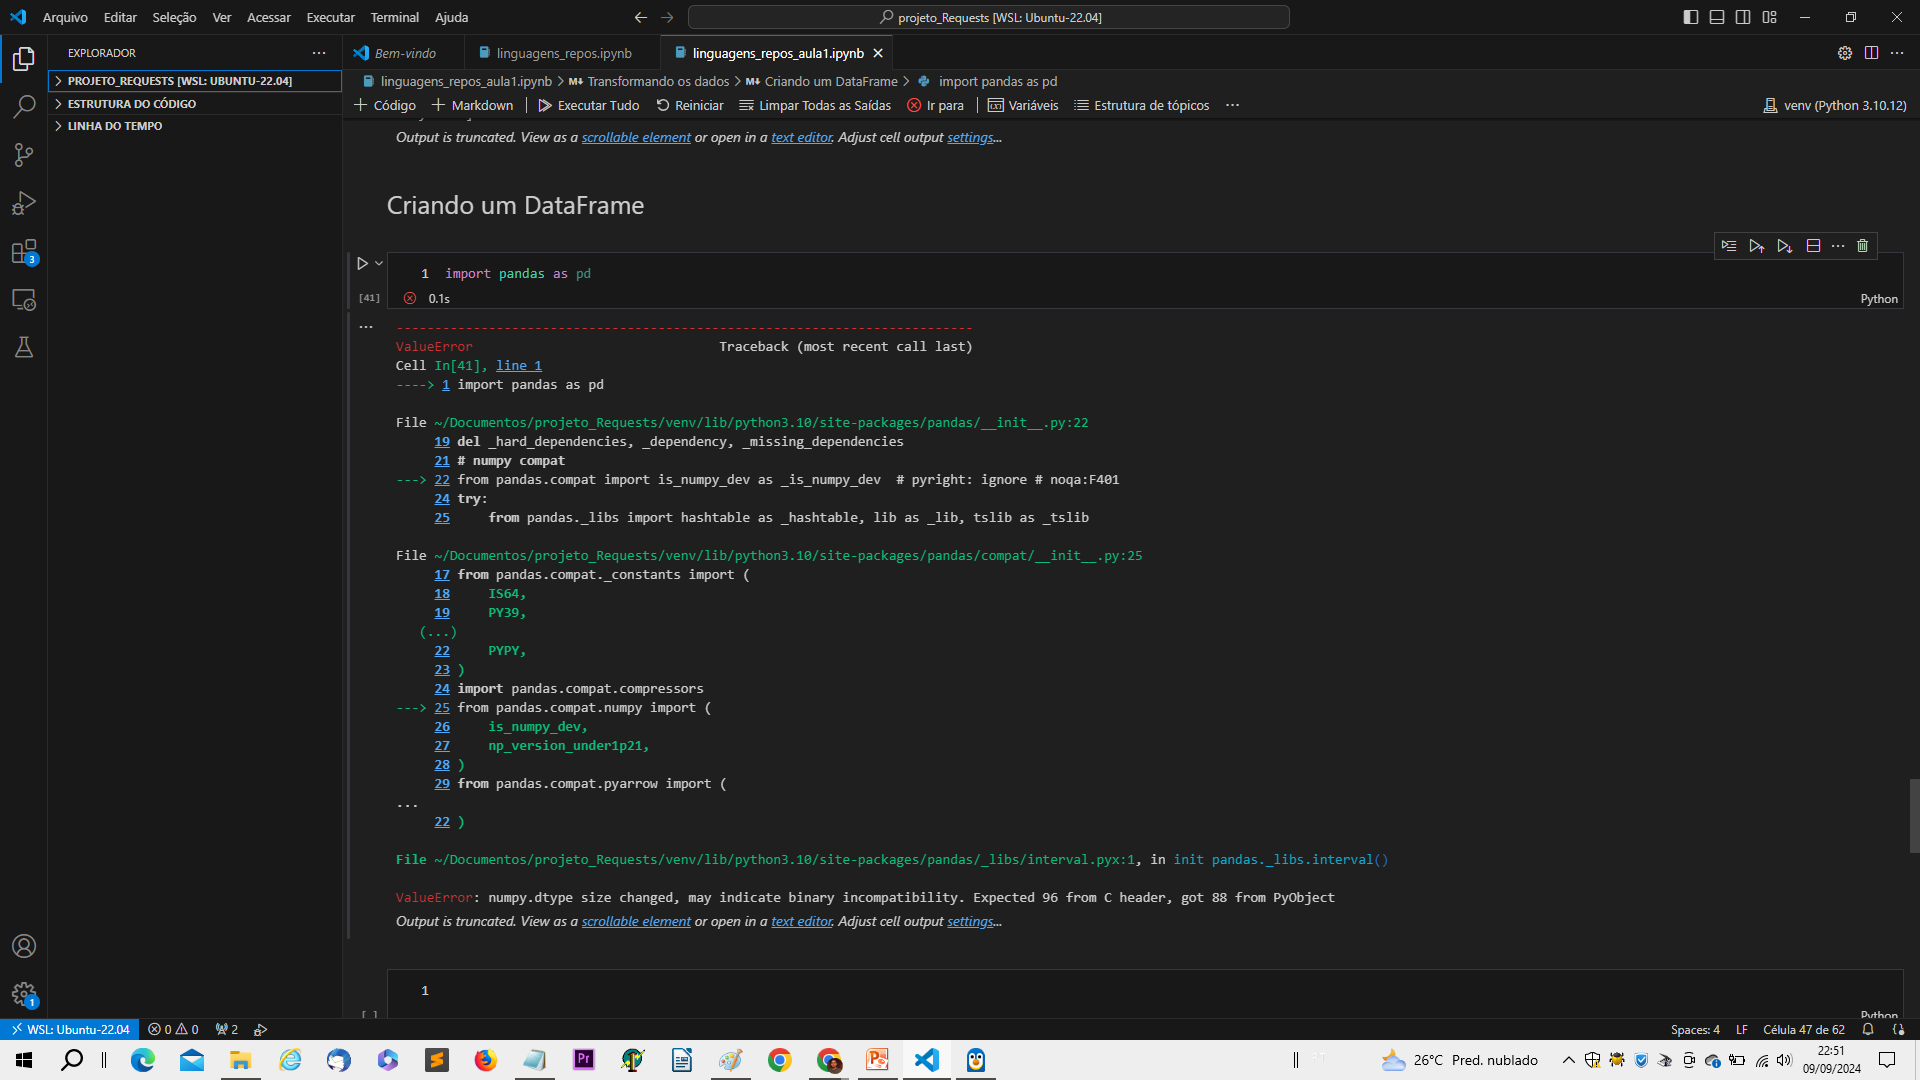Click the pandas/__init__.py:22 file path link

point(761,422)
